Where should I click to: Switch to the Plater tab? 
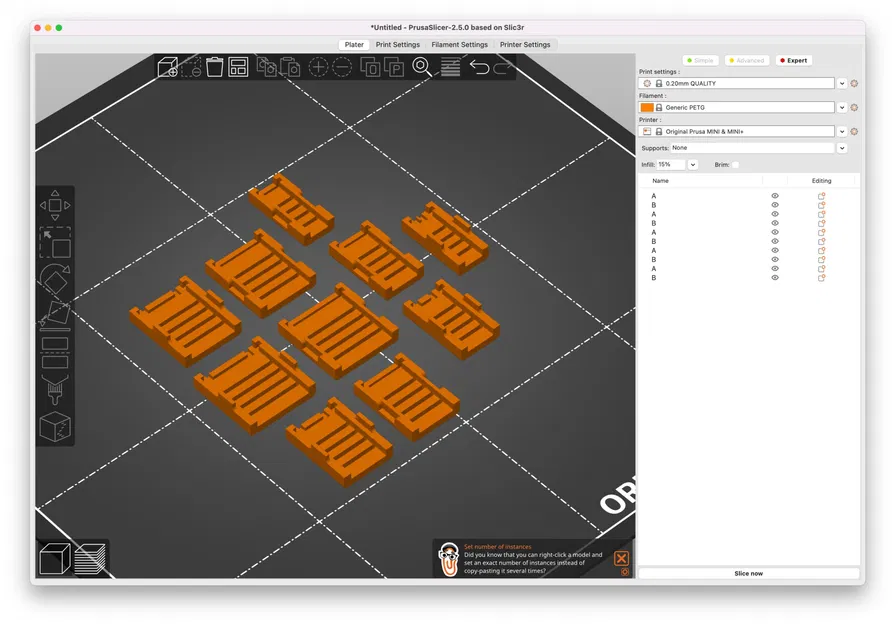tap(354, 45)
